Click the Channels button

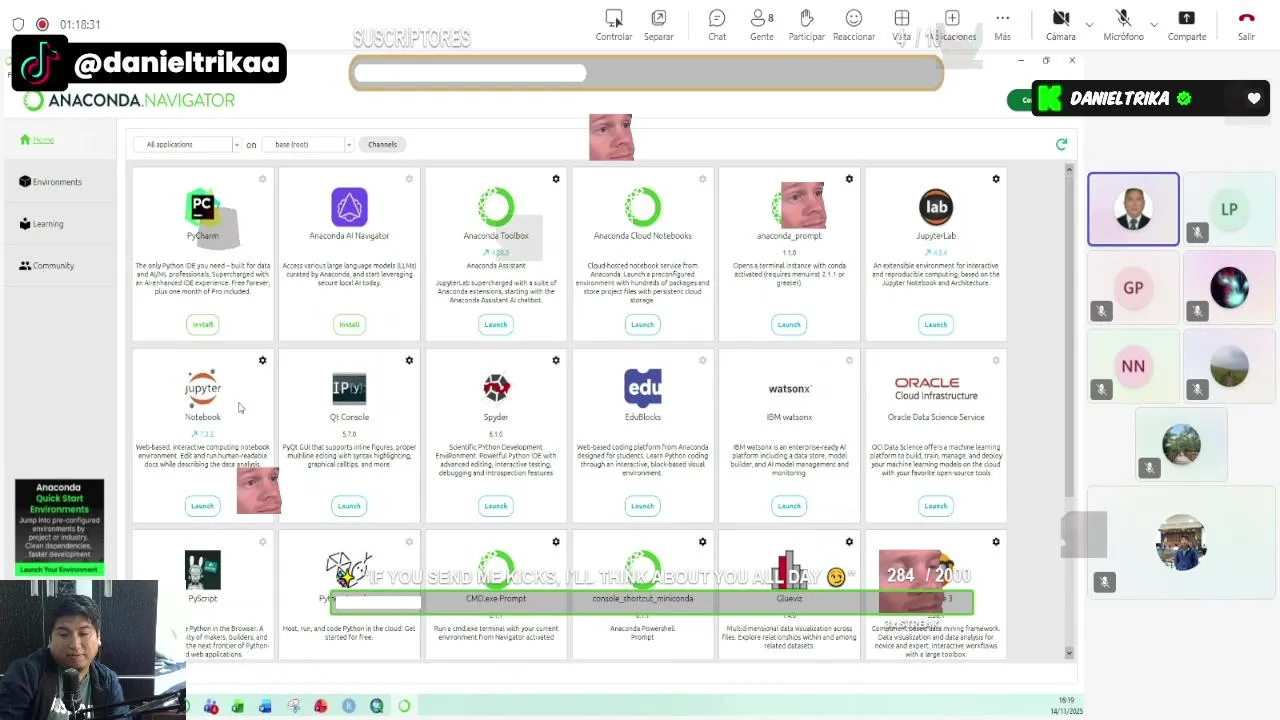point(382,145)
